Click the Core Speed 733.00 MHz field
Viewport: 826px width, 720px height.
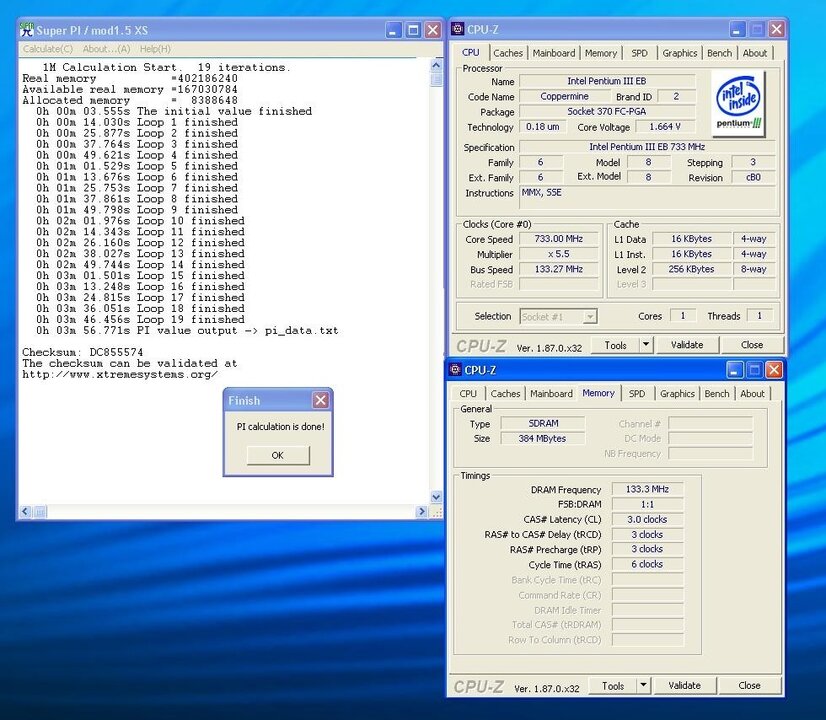(x=559, y=239)
